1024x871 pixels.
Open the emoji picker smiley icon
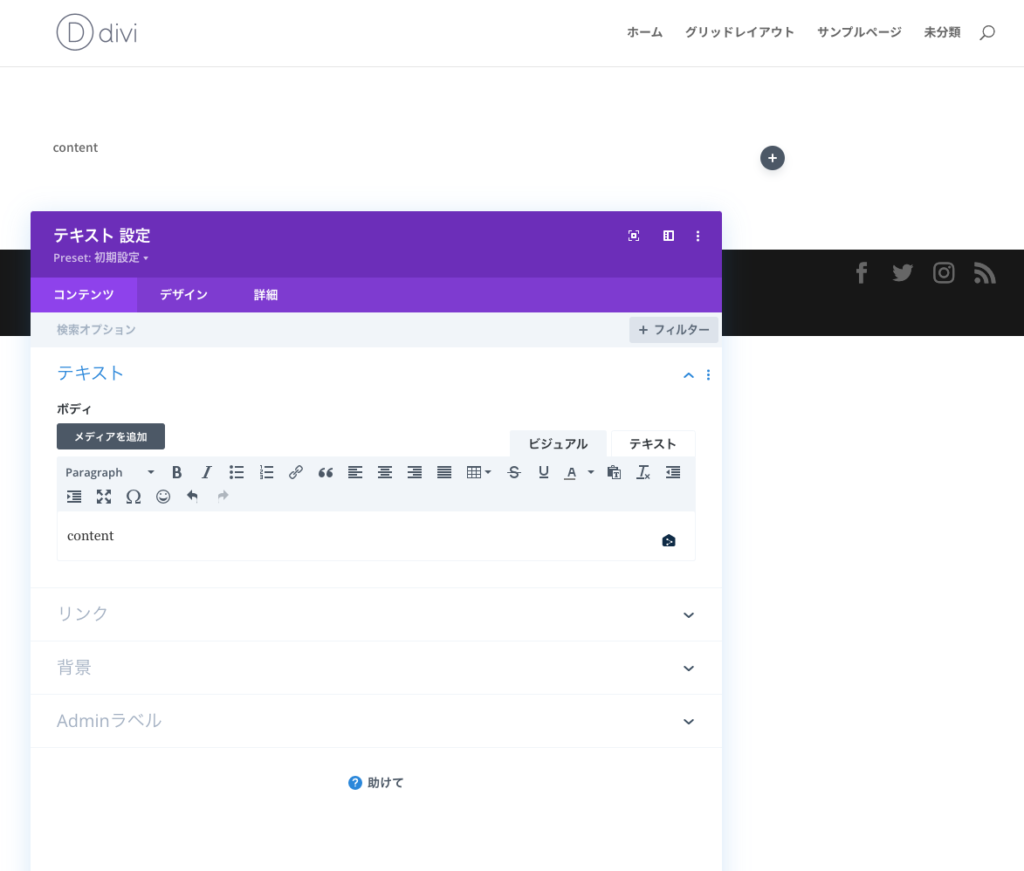tap(163, 496)
